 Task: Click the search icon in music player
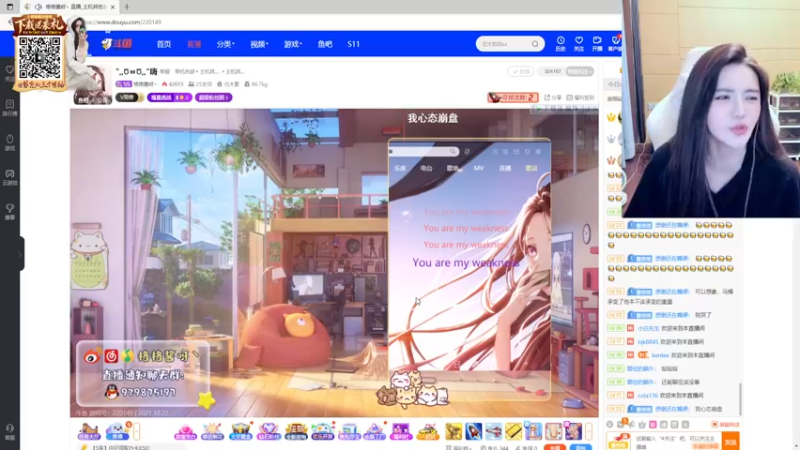(453, 152)
